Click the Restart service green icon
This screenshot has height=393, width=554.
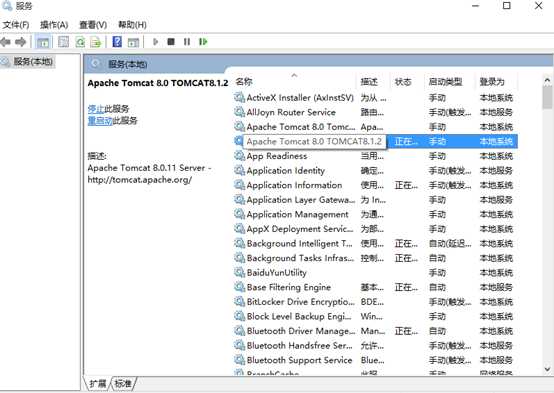pyautogui.click(x=203, y=42)
